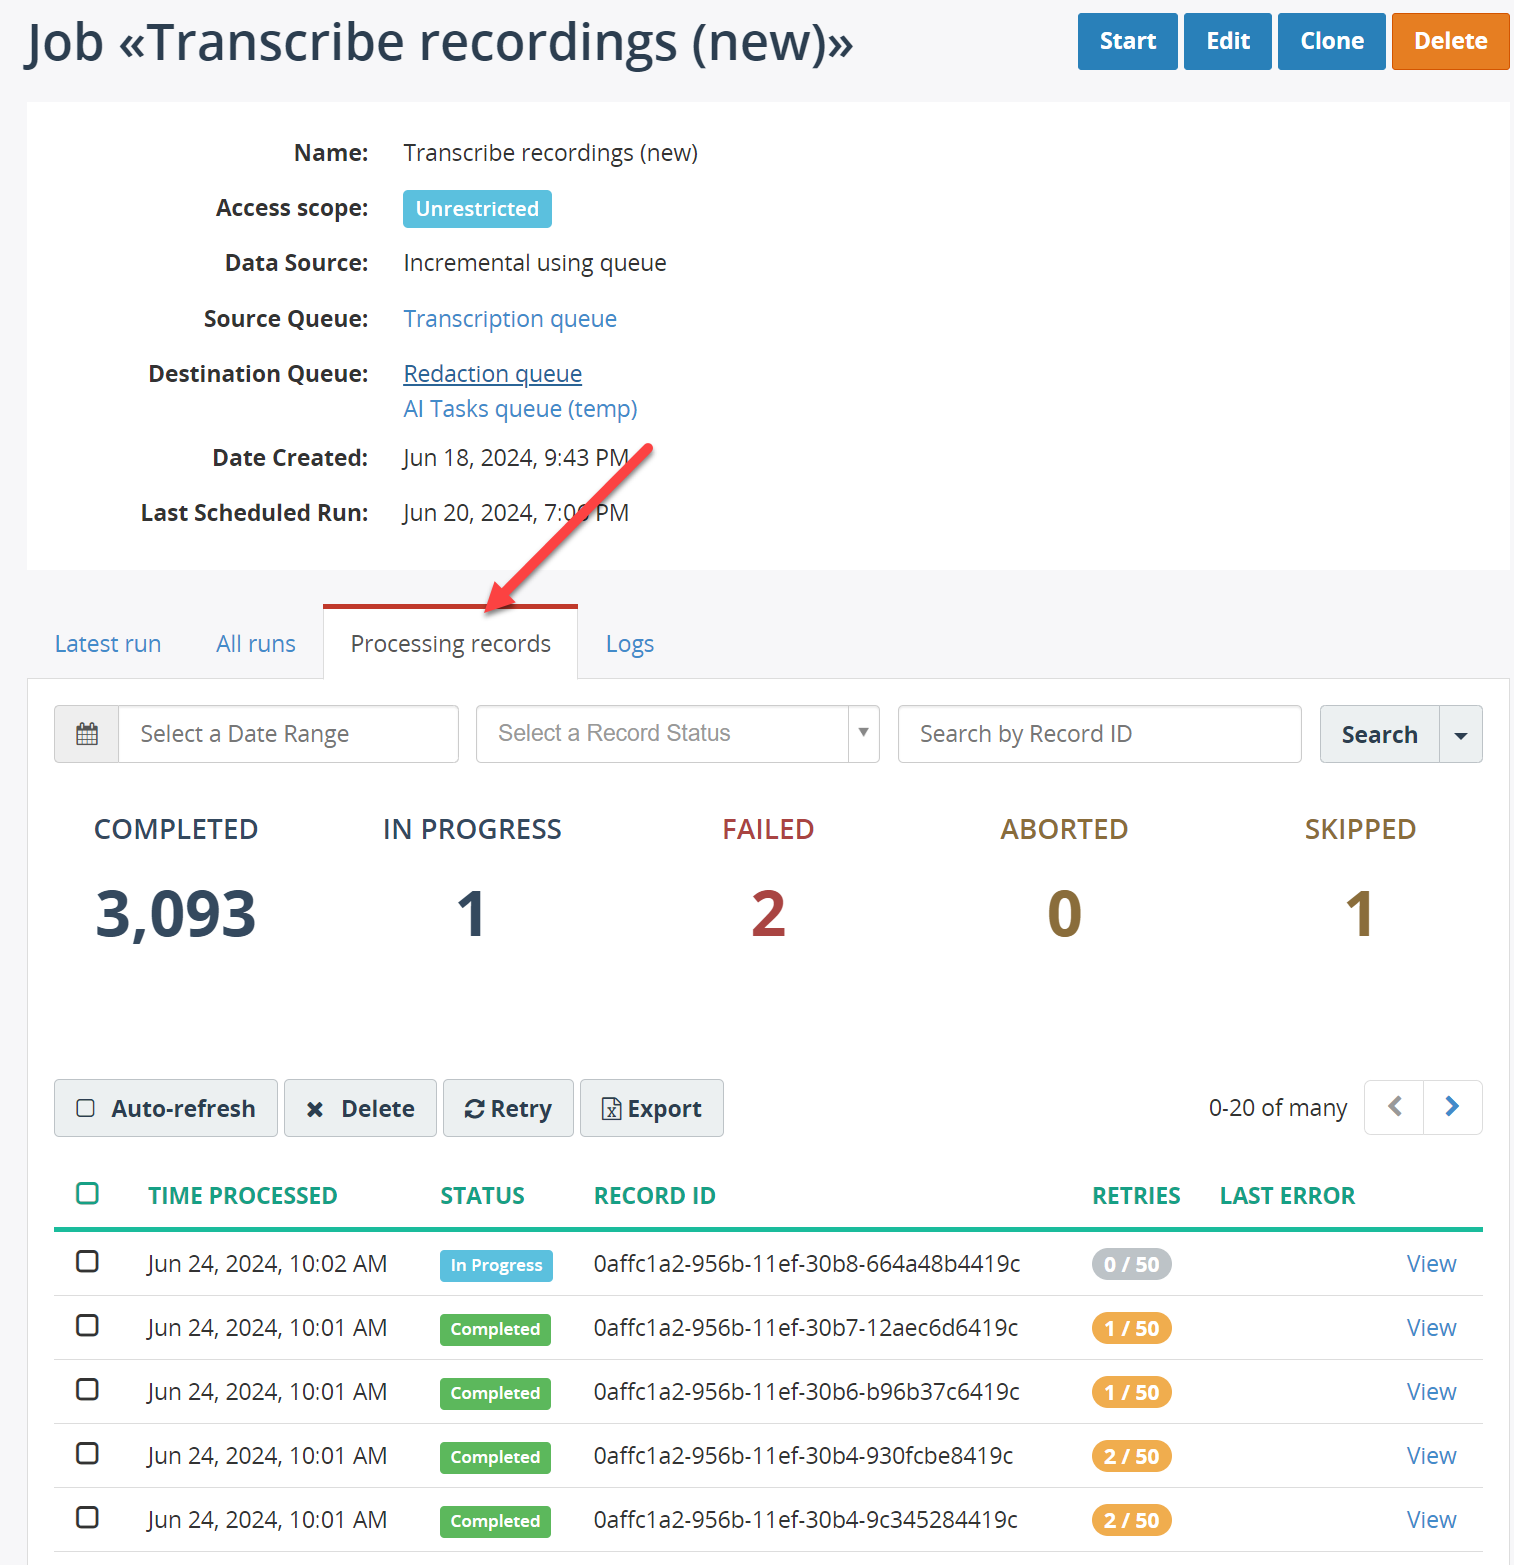Click the ABORTED count label
Image resolution: width=1514 pixels, height=1565 pixels.
pos(1064,829)
